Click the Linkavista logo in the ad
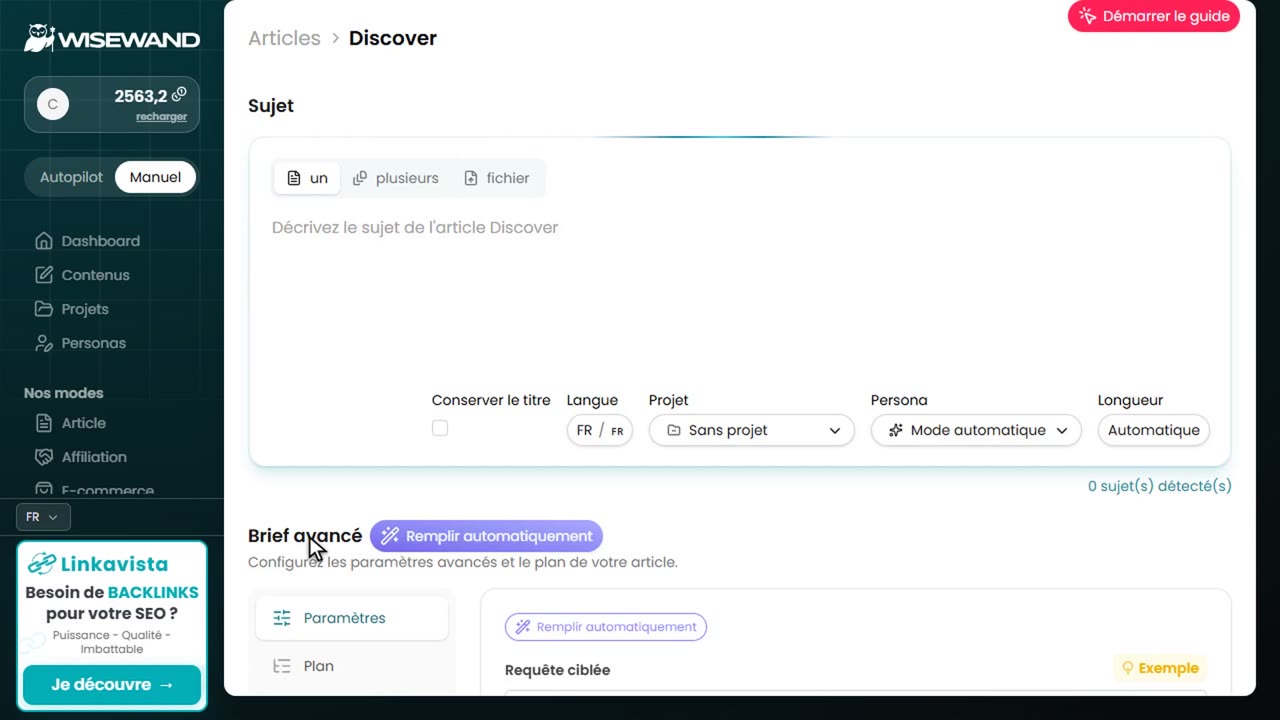 pyautogui.click(x=98, y=564)
